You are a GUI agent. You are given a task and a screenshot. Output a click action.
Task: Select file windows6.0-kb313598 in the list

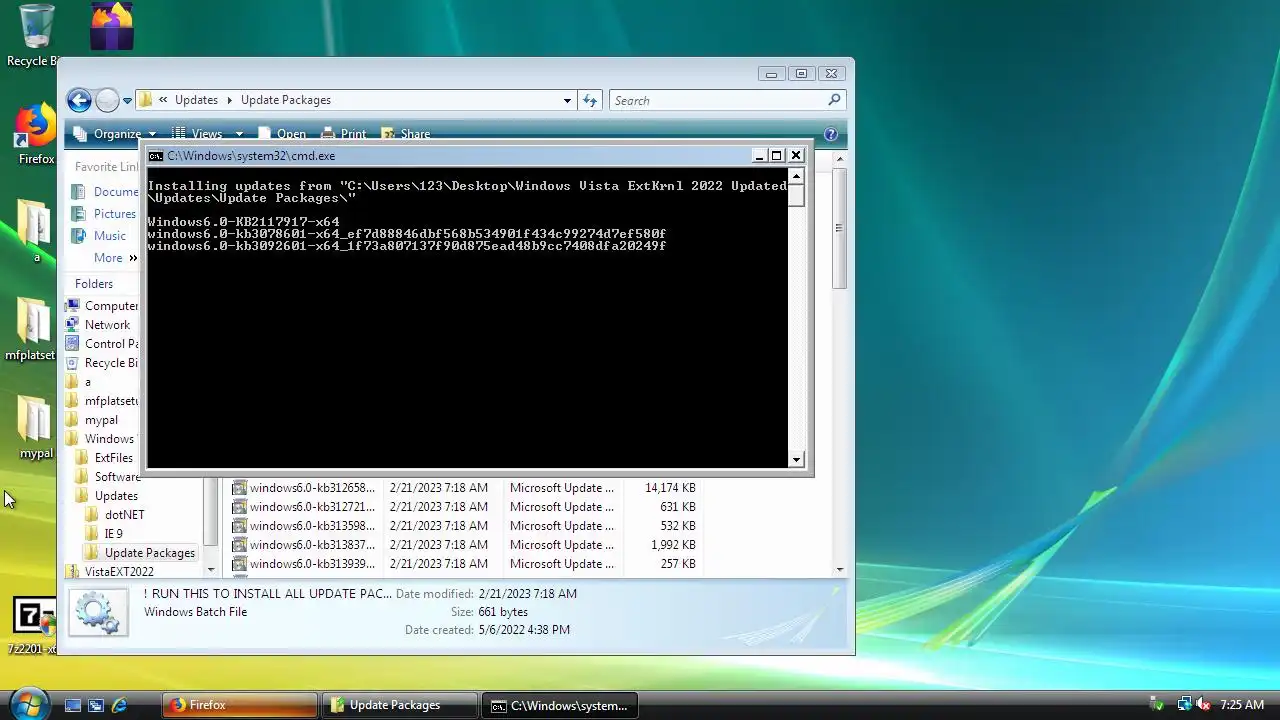click(x=304, y=526)
